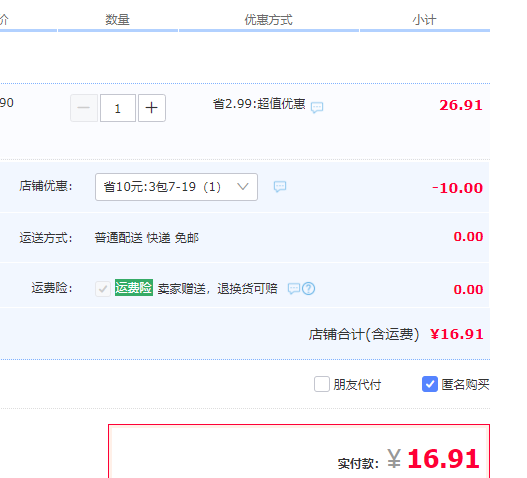Click the green 运费险 badge
Viewport: 527px width, 478px height.
click(134, 288)
